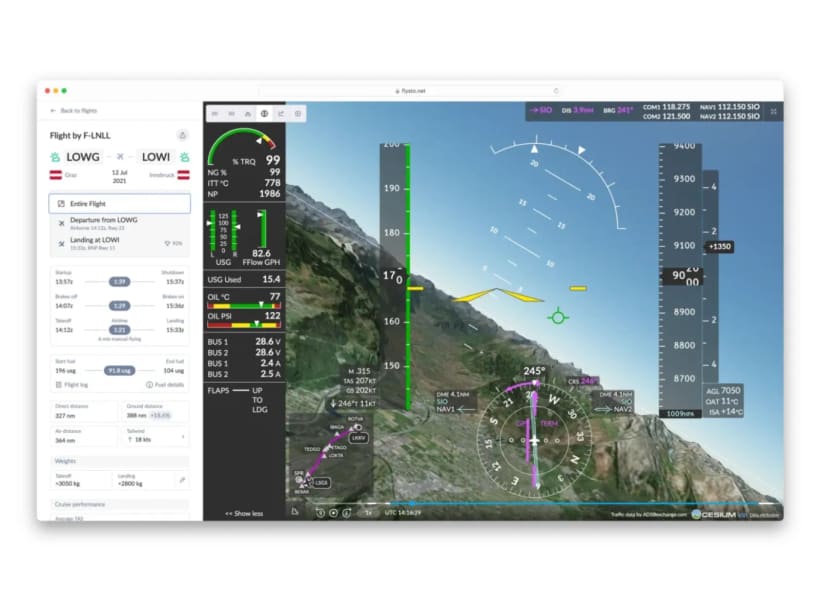The height and width of the screenshot is (615, 820).
Task: Click the 91.8 usg fuel used pill
Action: (119, 371)
